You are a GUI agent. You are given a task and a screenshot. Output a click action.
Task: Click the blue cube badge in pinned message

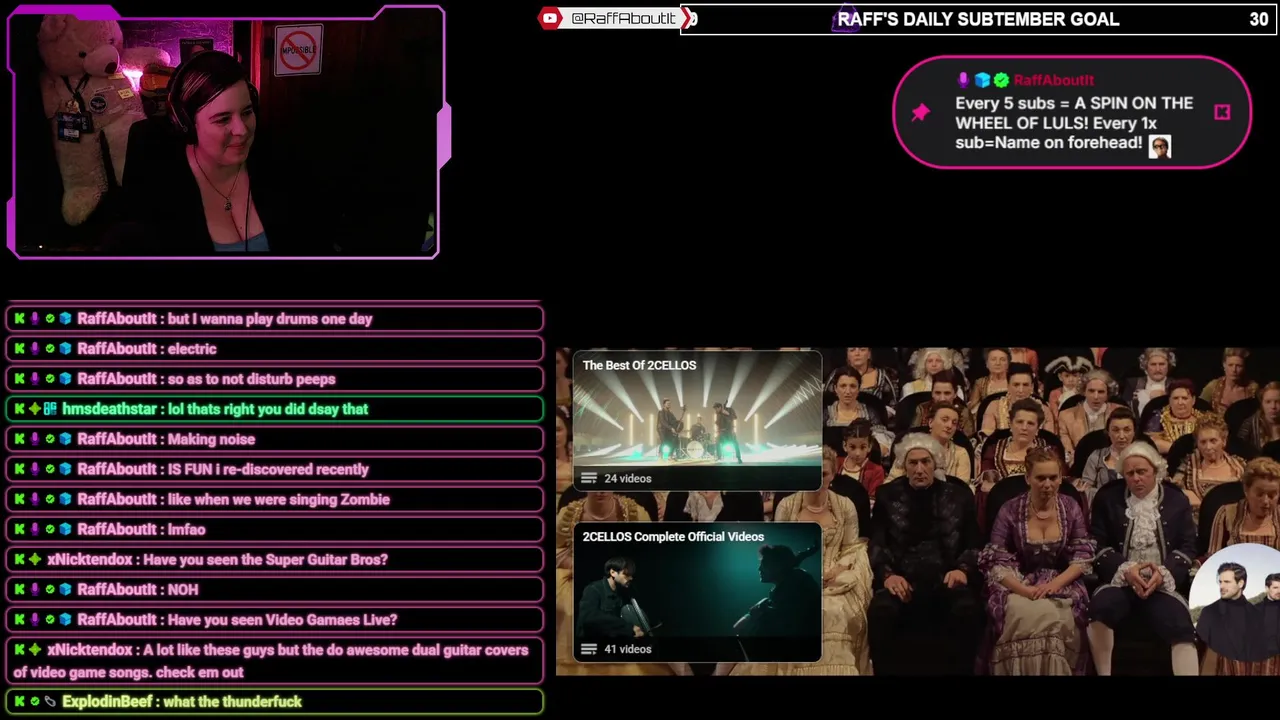982,80
